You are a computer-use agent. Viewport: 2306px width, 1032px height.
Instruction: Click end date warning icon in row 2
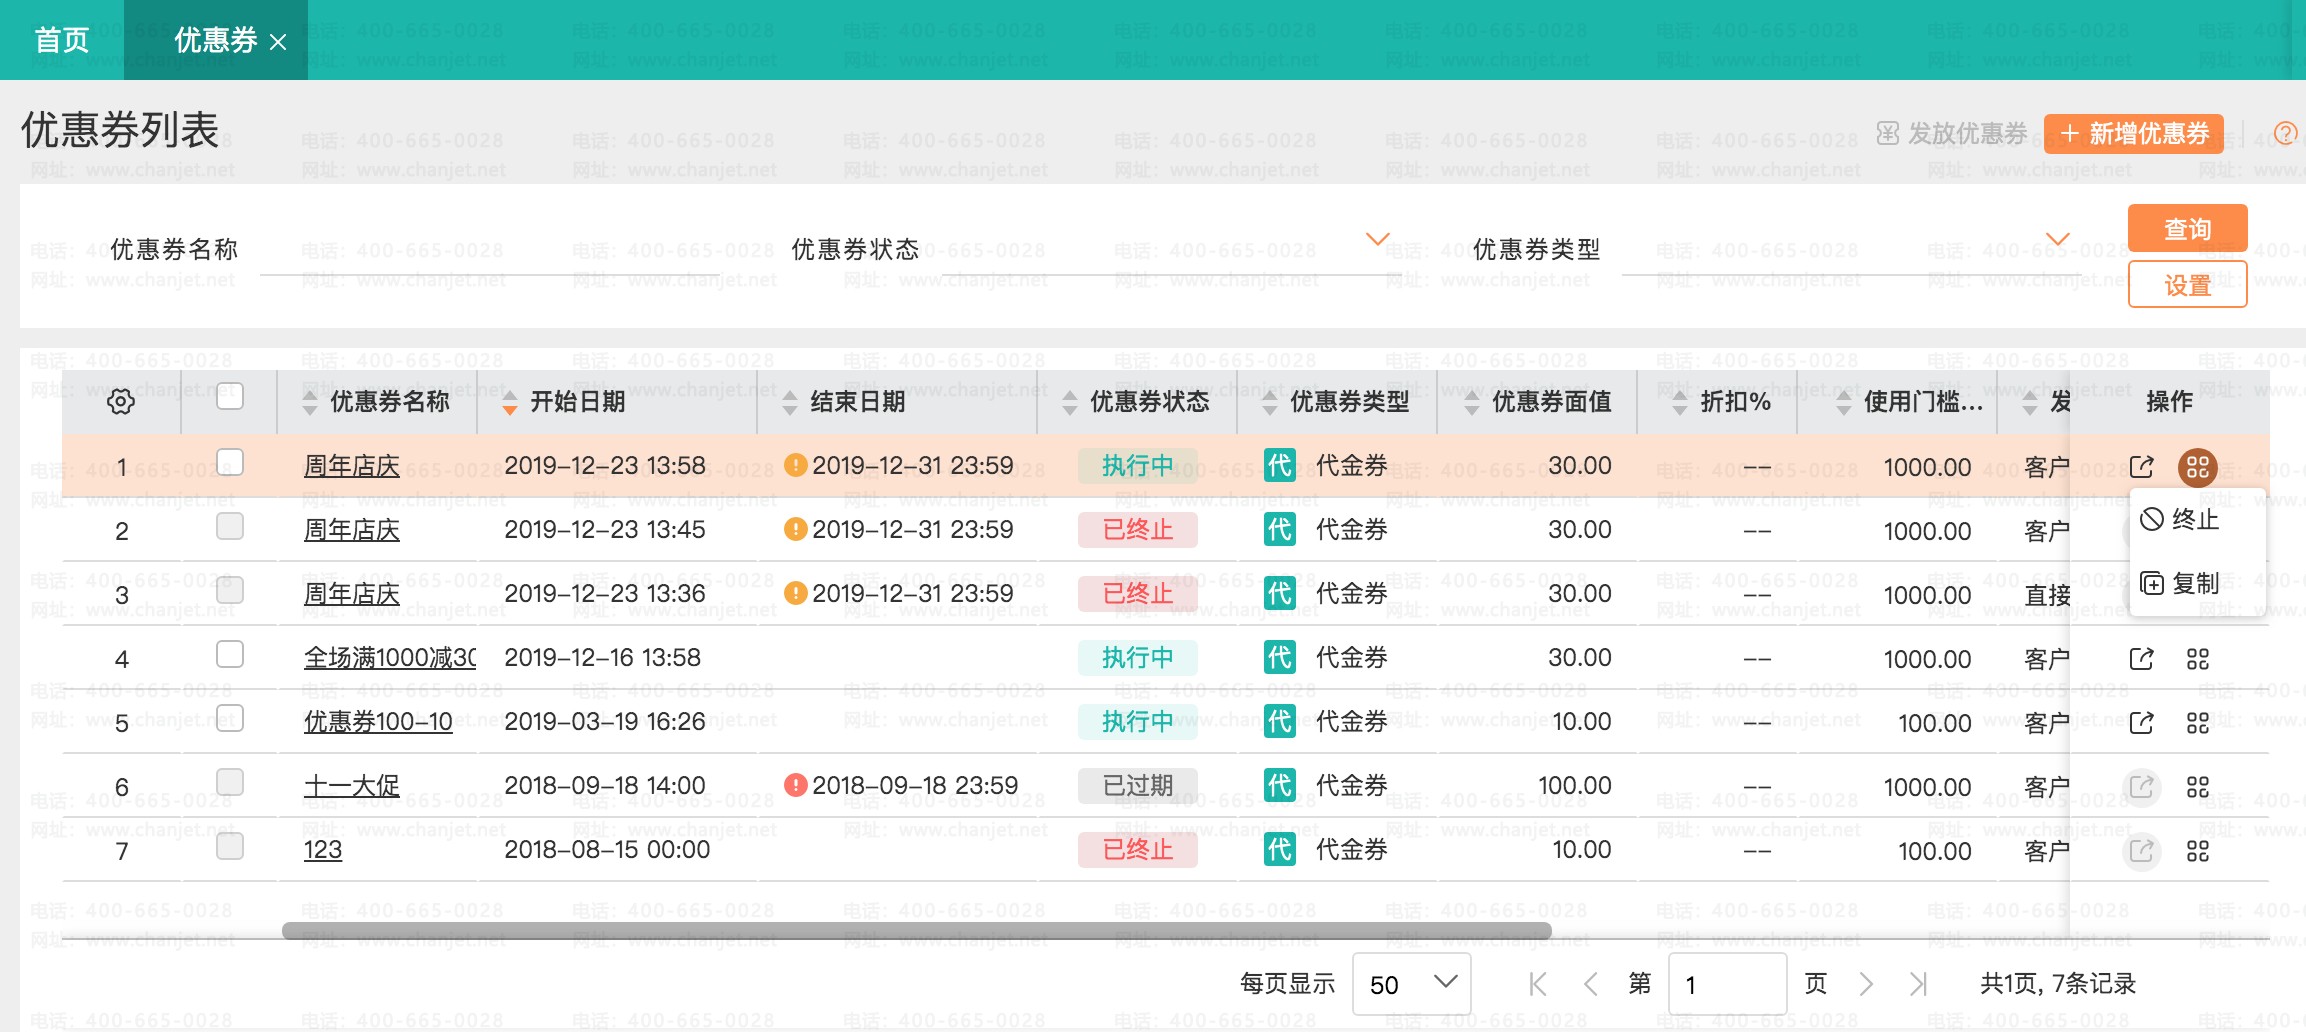click(x=795, y=529)
